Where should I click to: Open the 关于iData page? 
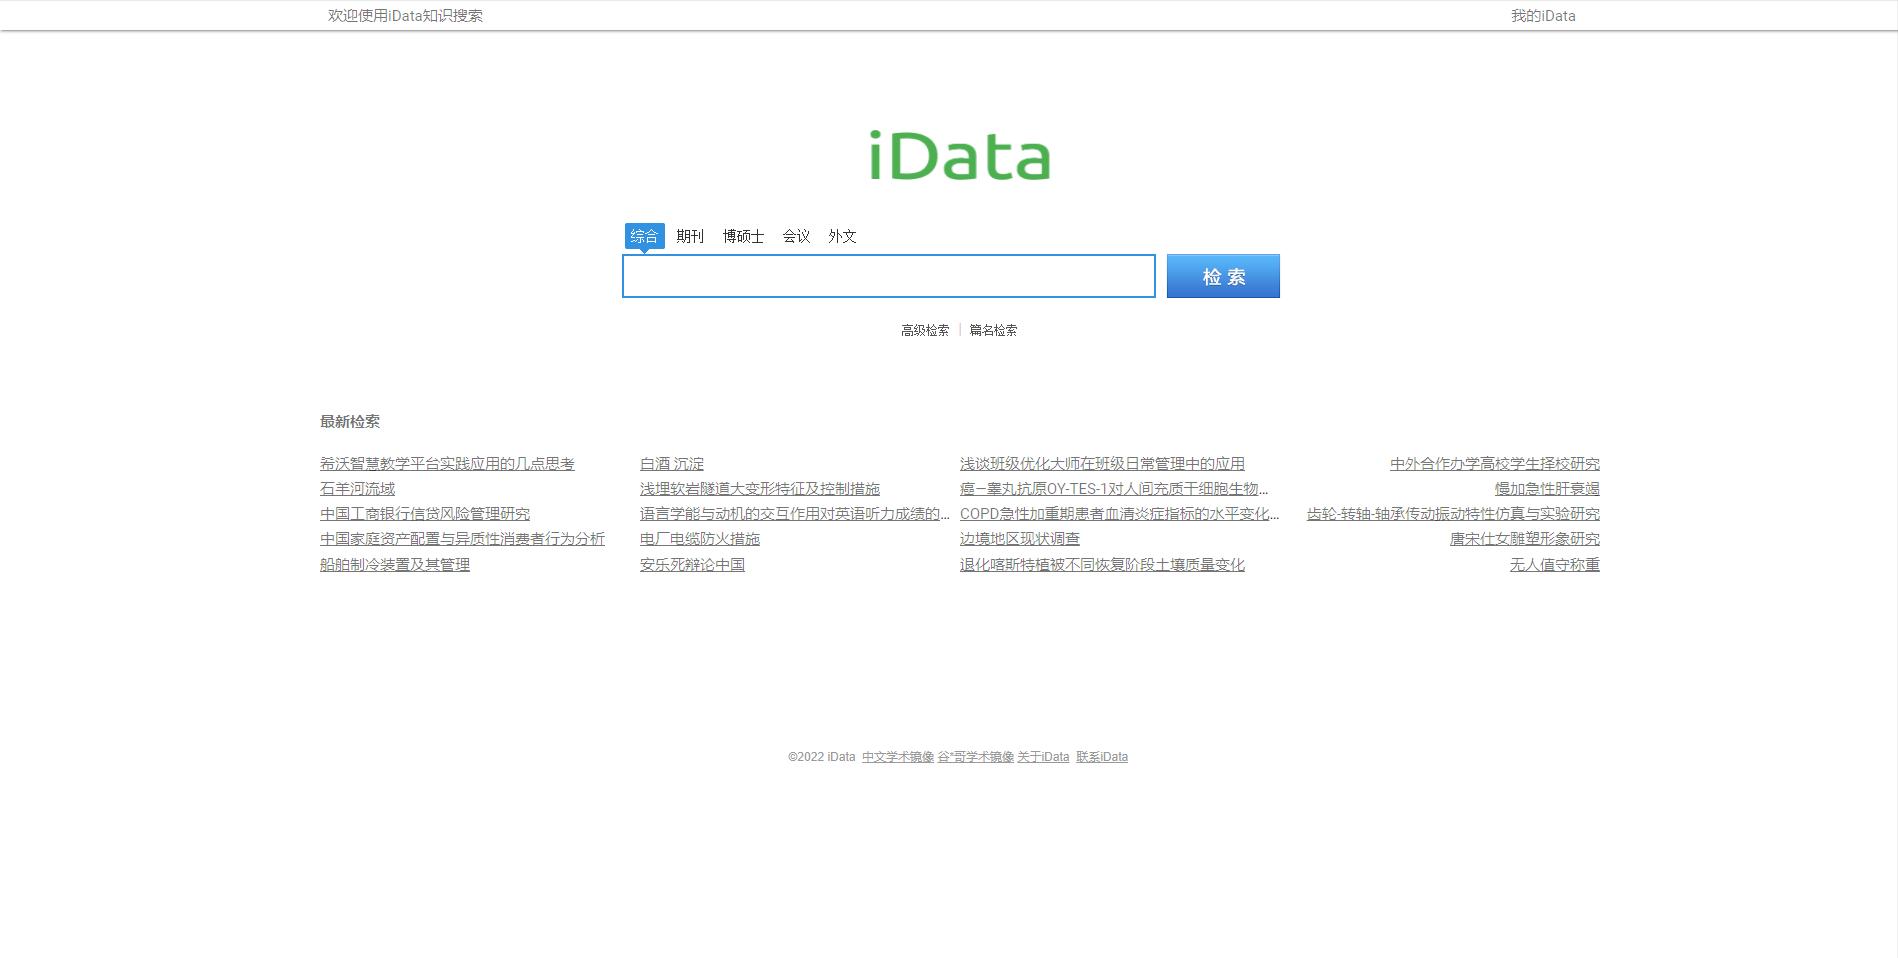click(x=1043, y=757)
